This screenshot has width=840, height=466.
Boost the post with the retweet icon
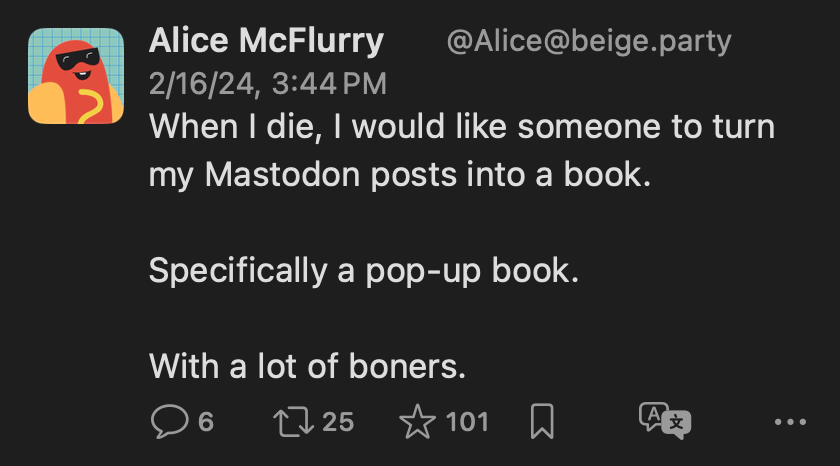(x=292, y=421)
